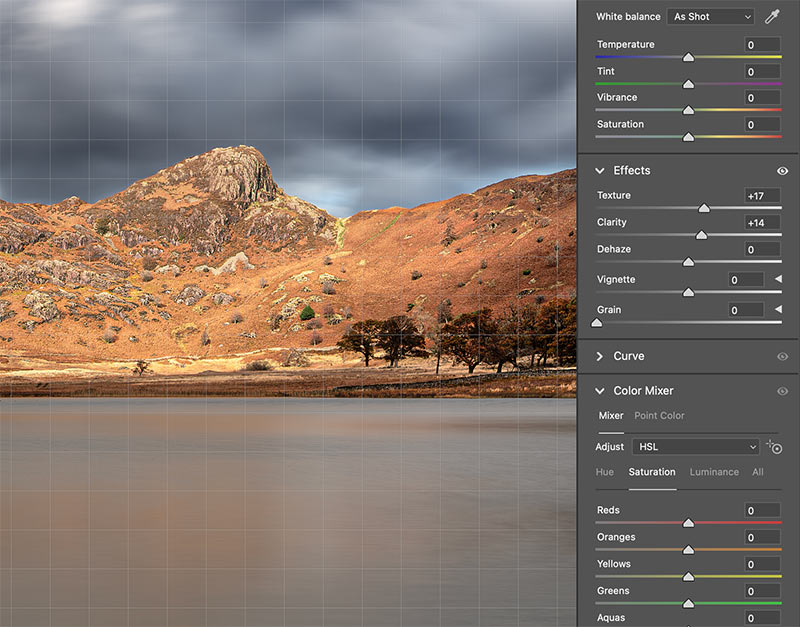Toggle Color Mixer visibility eye
Screen dimensions: 800x627
click(782, 391)
